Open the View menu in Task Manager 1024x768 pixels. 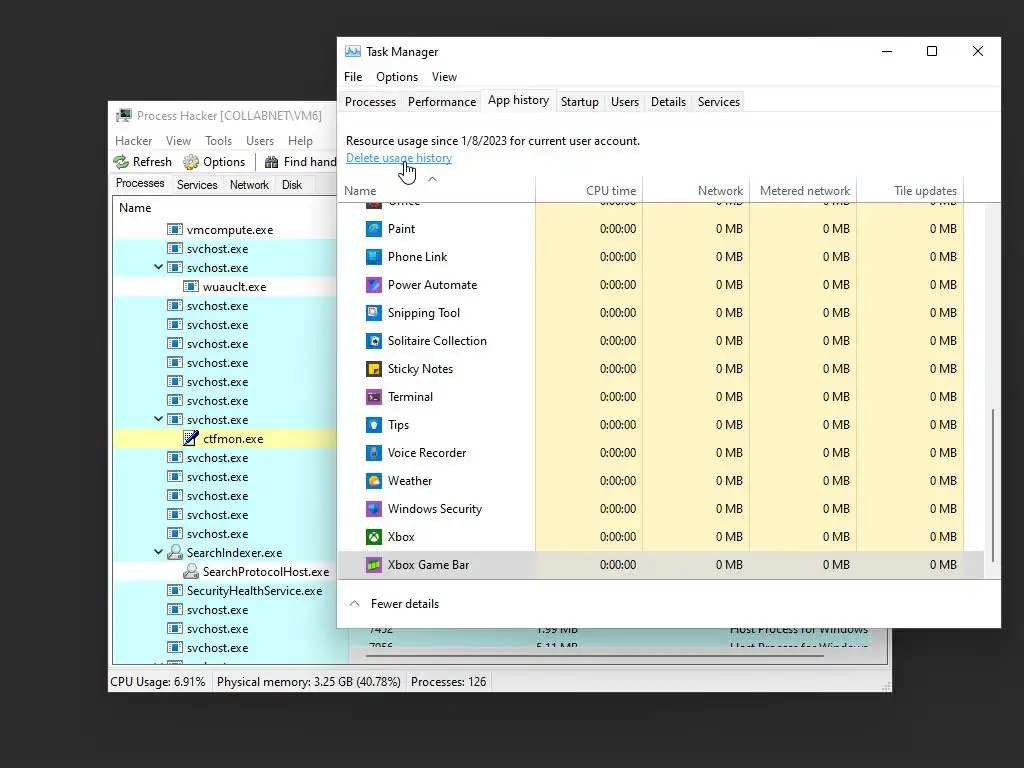[444, 77]
